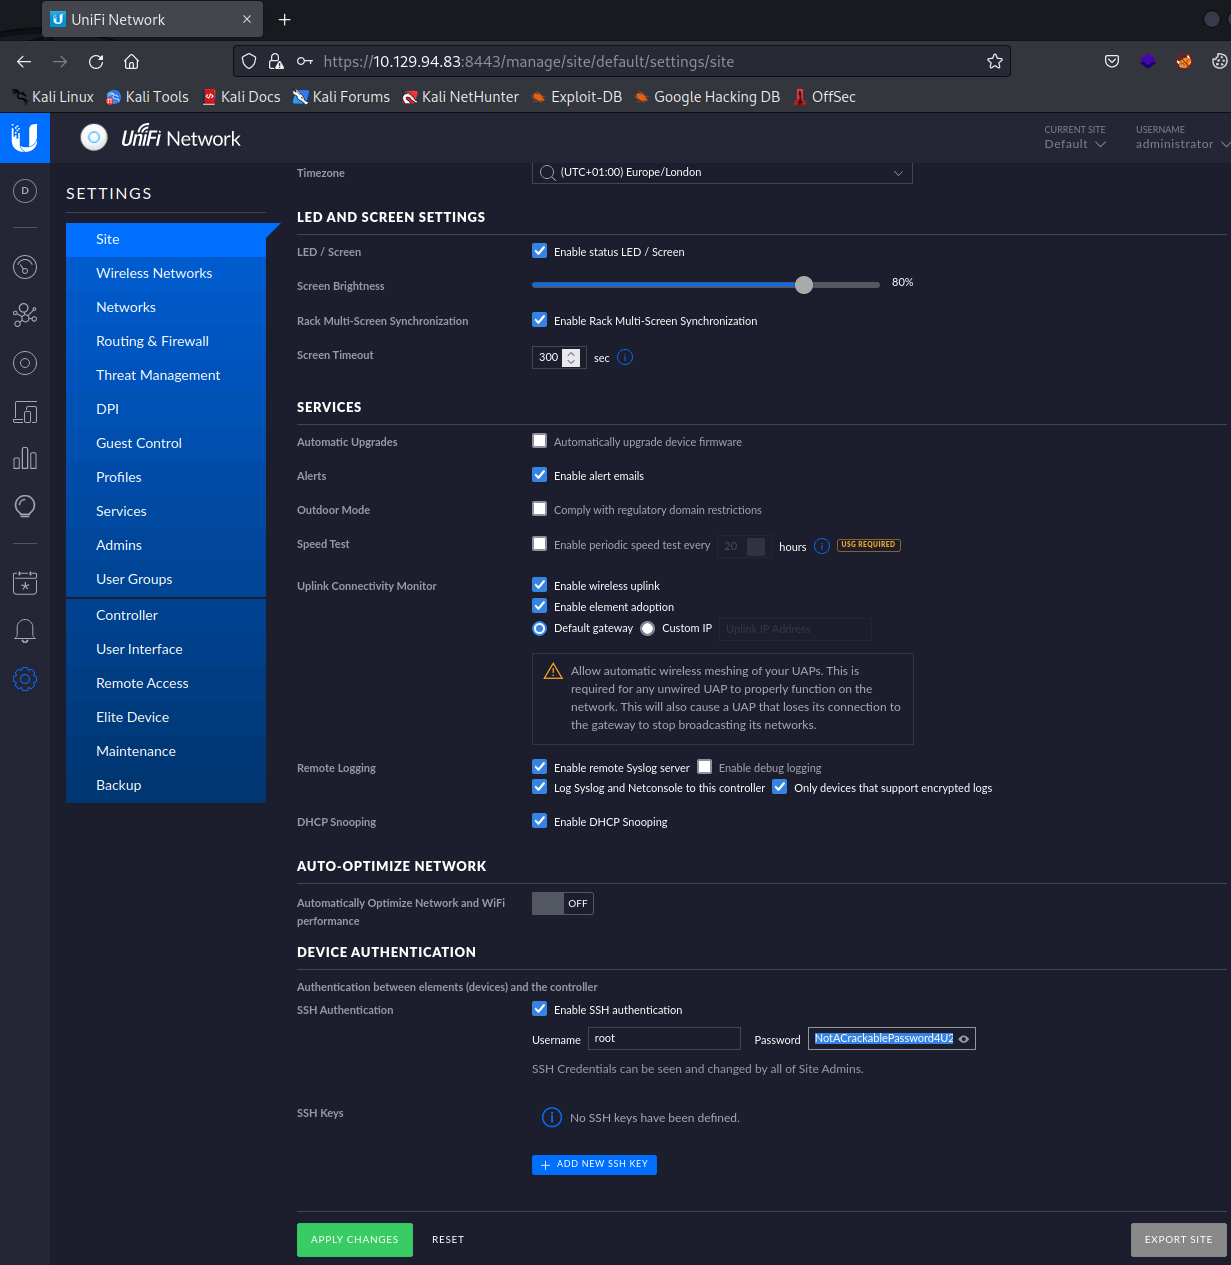This screenshot has width=1231, height=1265.
Task: Click the Screen Timeout info icon
Action: coord(625,357)
